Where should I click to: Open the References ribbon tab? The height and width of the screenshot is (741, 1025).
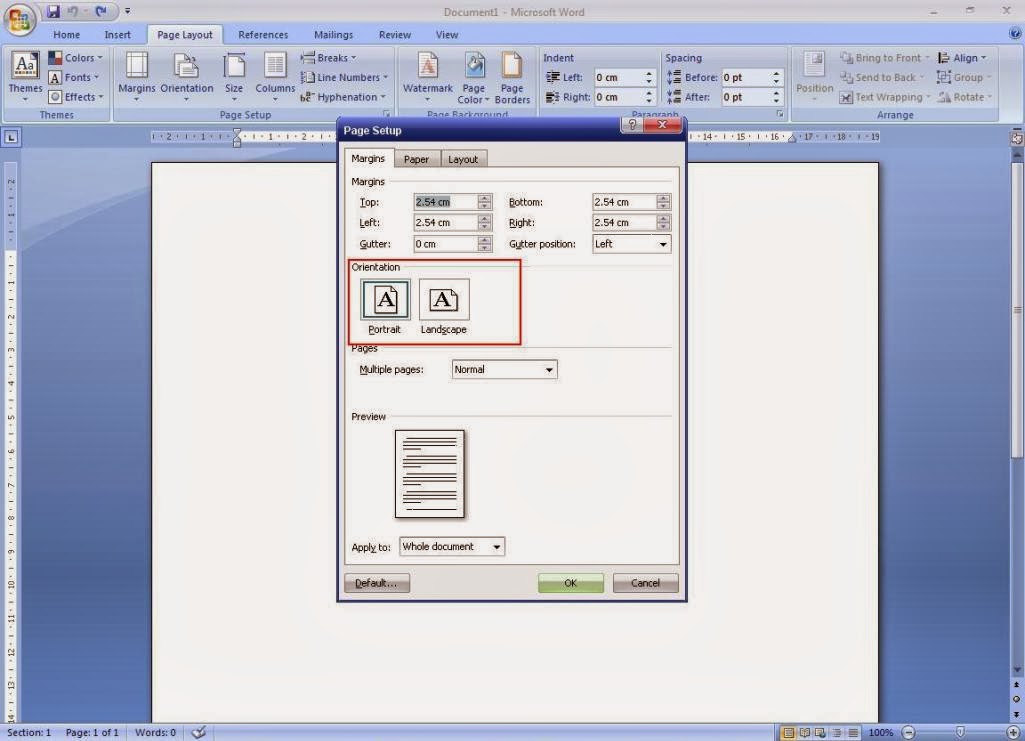click(263, 35)
